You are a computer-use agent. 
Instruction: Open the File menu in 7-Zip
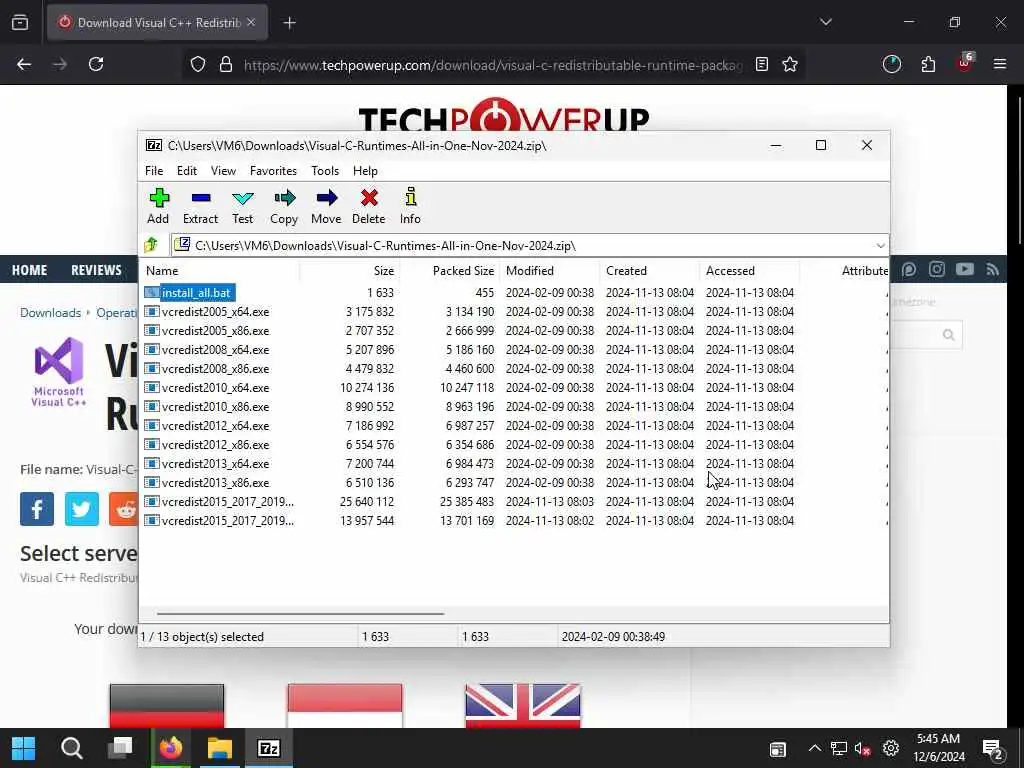tap(154, 170)
